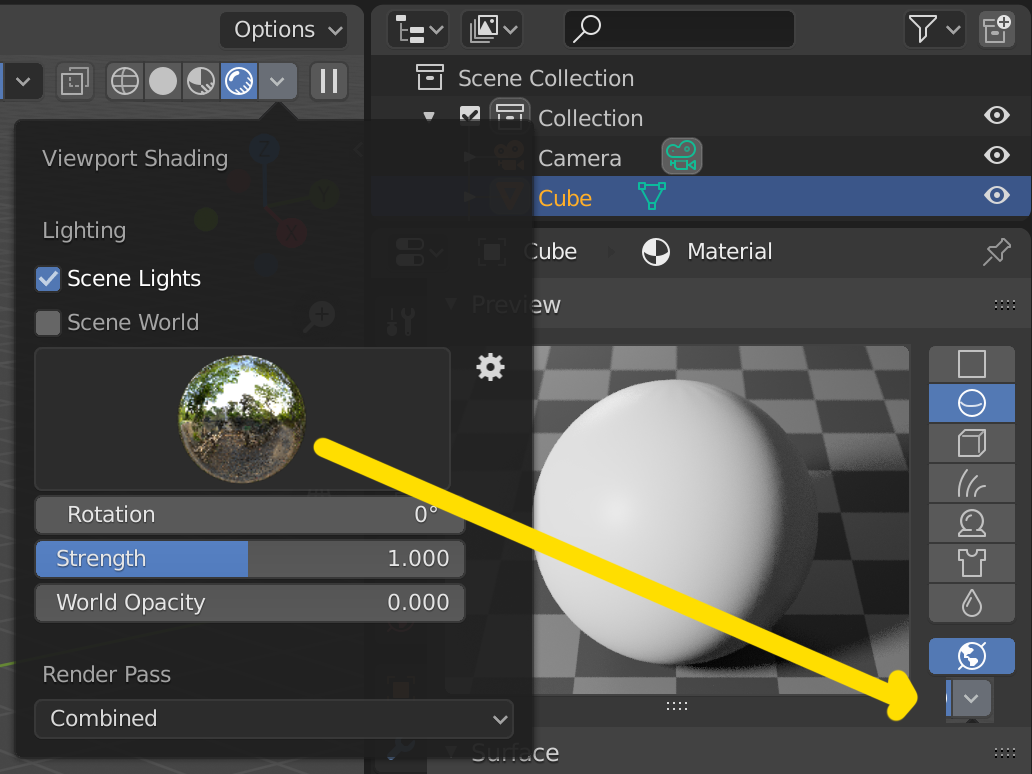Viewport: 1032px width, 774px height.
Task: Hide the Camera in the viewport
Action: click(996, 155)
